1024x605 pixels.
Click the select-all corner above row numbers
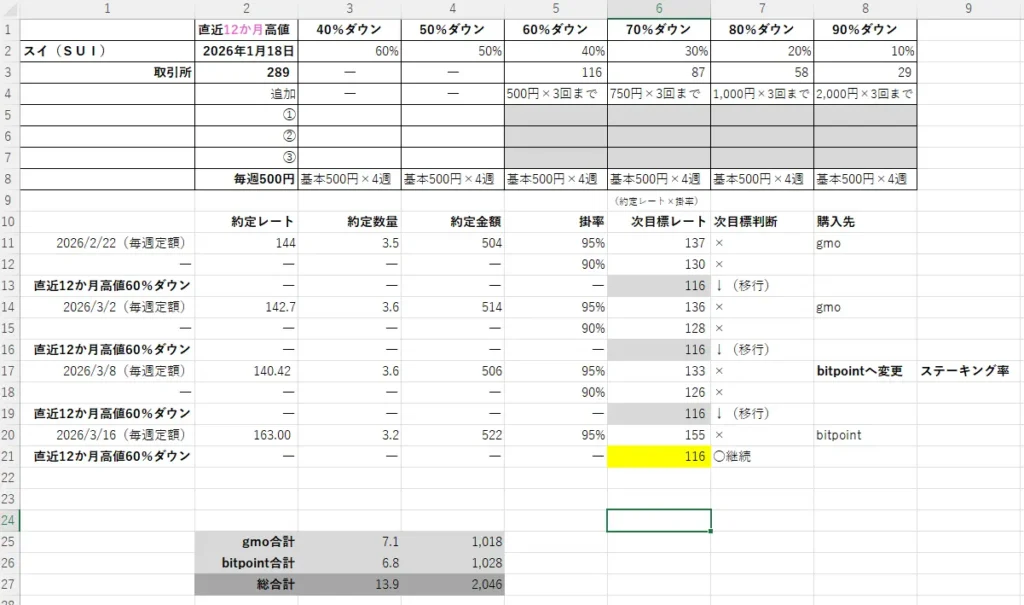(x=10, y=9)
